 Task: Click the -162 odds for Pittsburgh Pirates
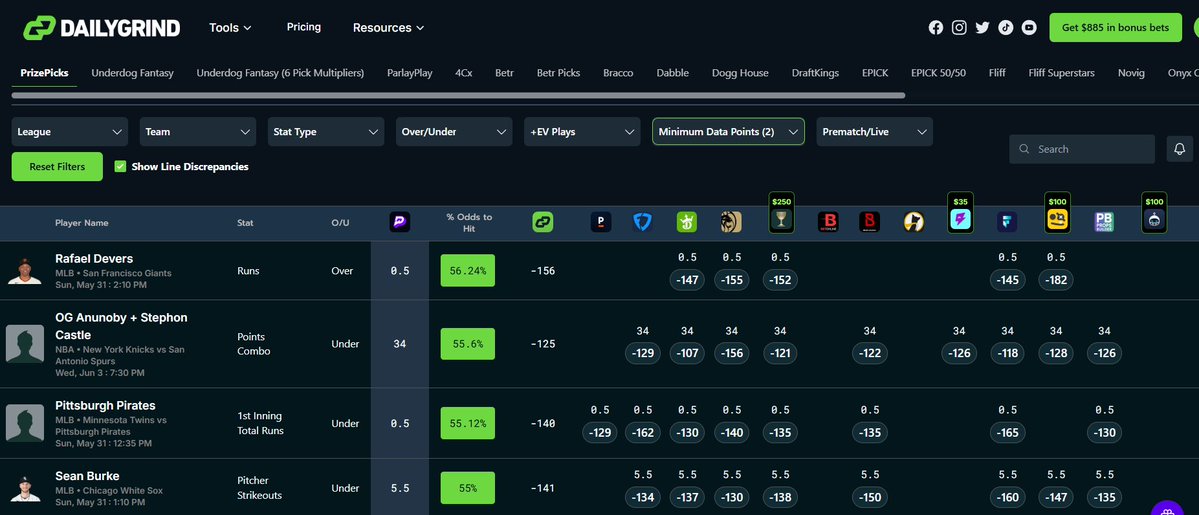coord(642,433)
